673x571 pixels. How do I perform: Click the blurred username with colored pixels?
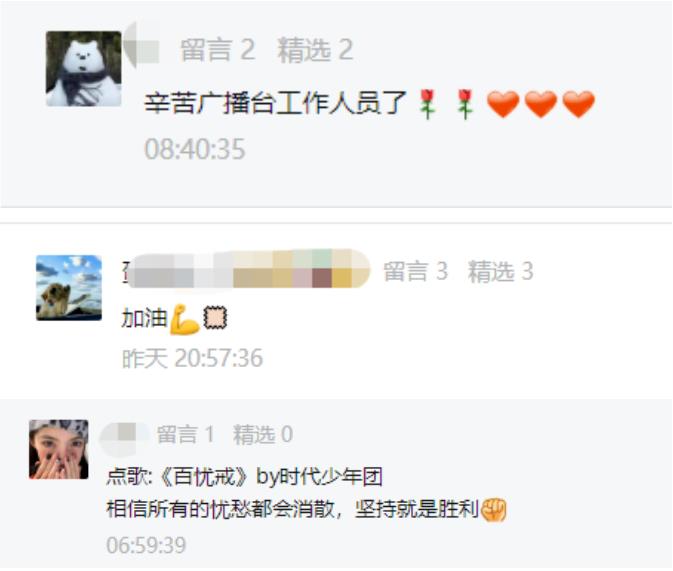click(247, 269)
